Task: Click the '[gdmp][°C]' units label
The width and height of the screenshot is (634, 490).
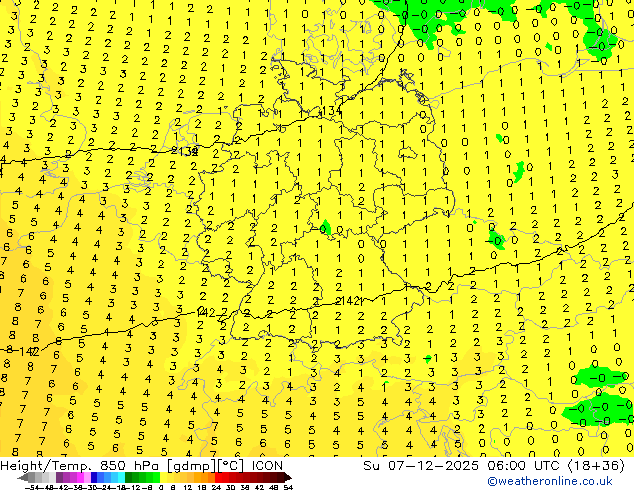Action: 206,466
